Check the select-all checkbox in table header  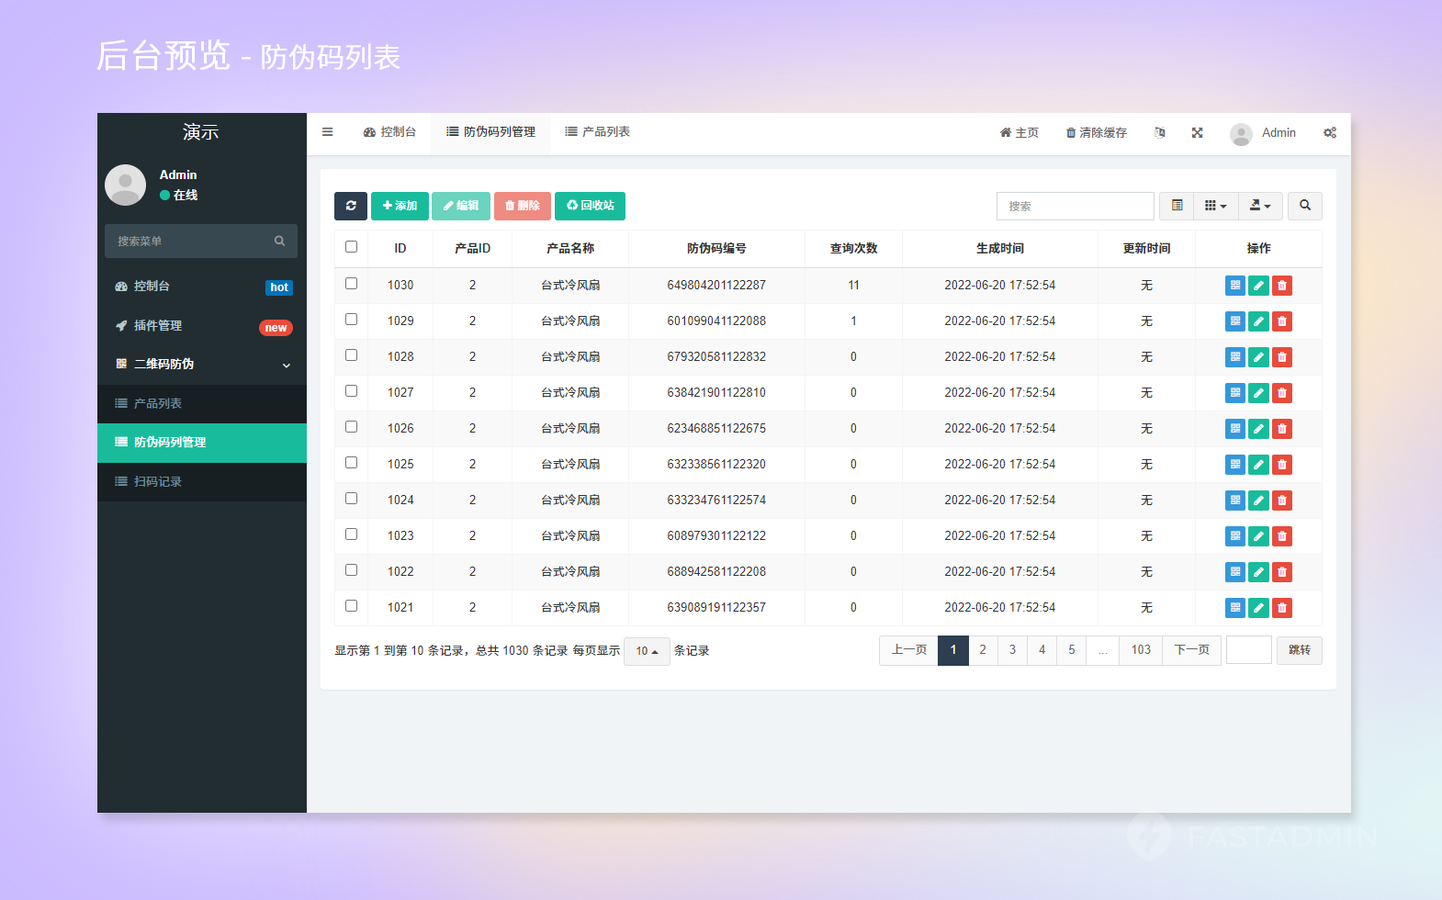pyautogui.click(x=351, y=247)
